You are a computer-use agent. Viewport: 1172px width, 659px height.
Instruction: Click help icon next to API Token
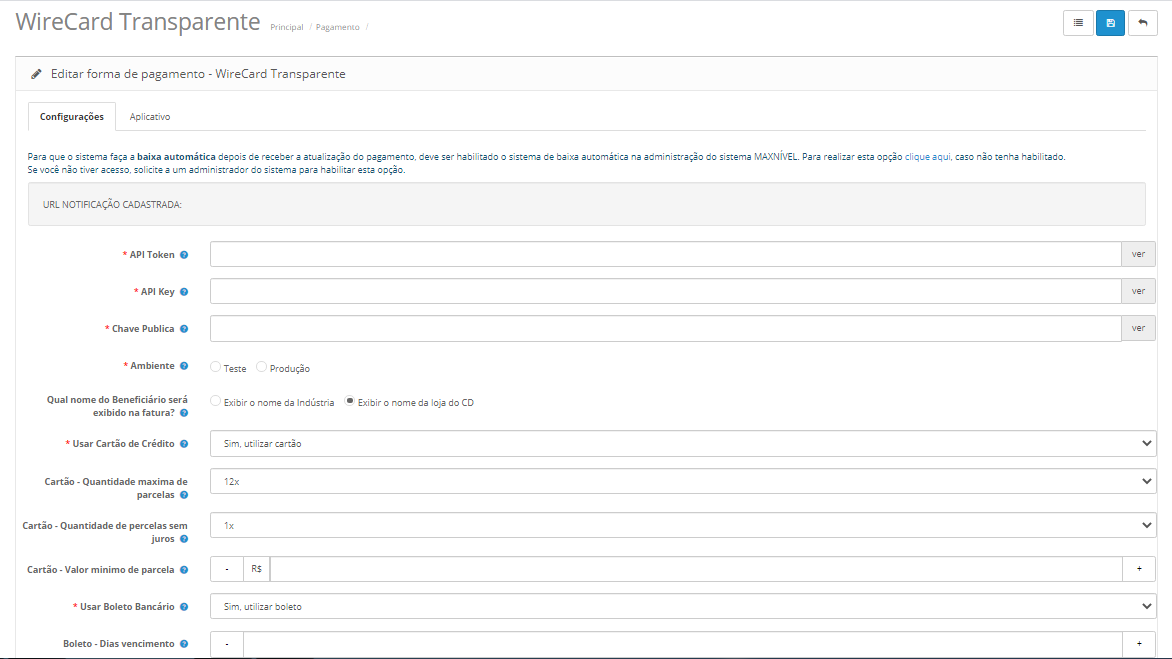pyautogui.click(x=184, y=255)
